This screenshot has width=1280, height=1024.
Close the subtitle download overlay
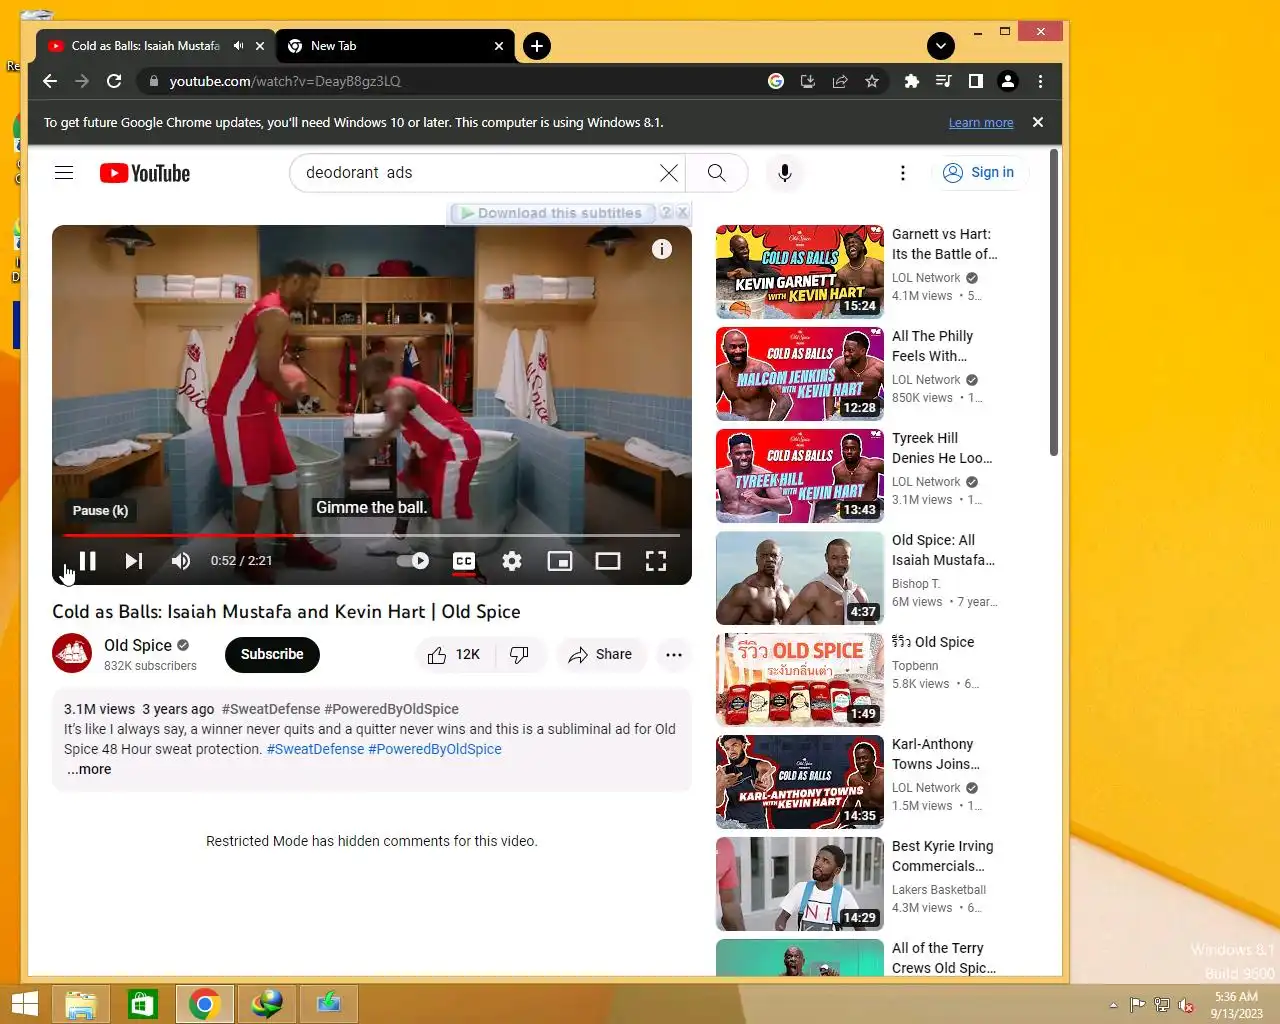click(682, 213)
